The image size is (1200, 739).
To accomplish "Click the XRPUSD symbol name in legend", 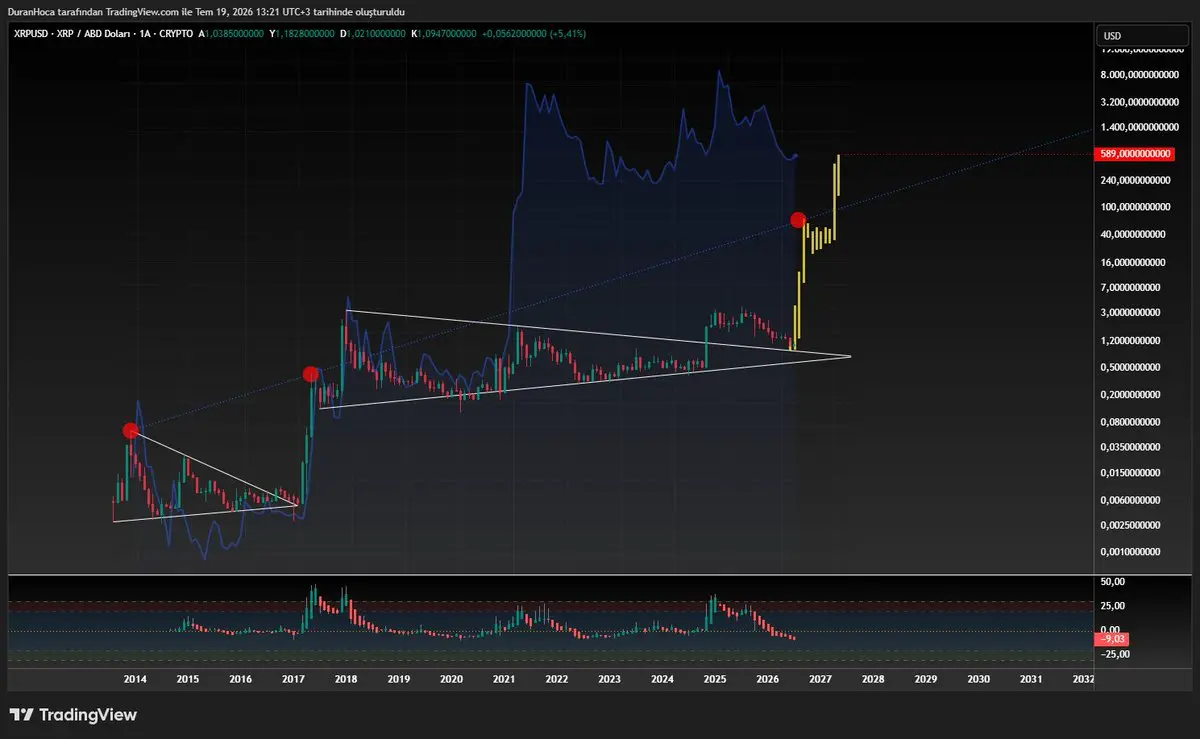I will 32,34.
